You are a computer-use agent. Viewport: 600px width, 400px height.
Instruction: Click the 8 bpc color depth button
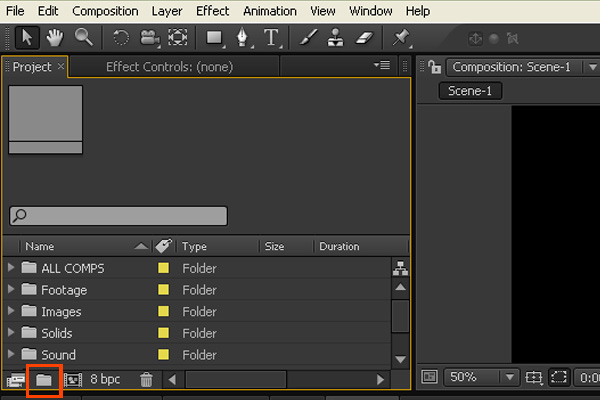105,379
